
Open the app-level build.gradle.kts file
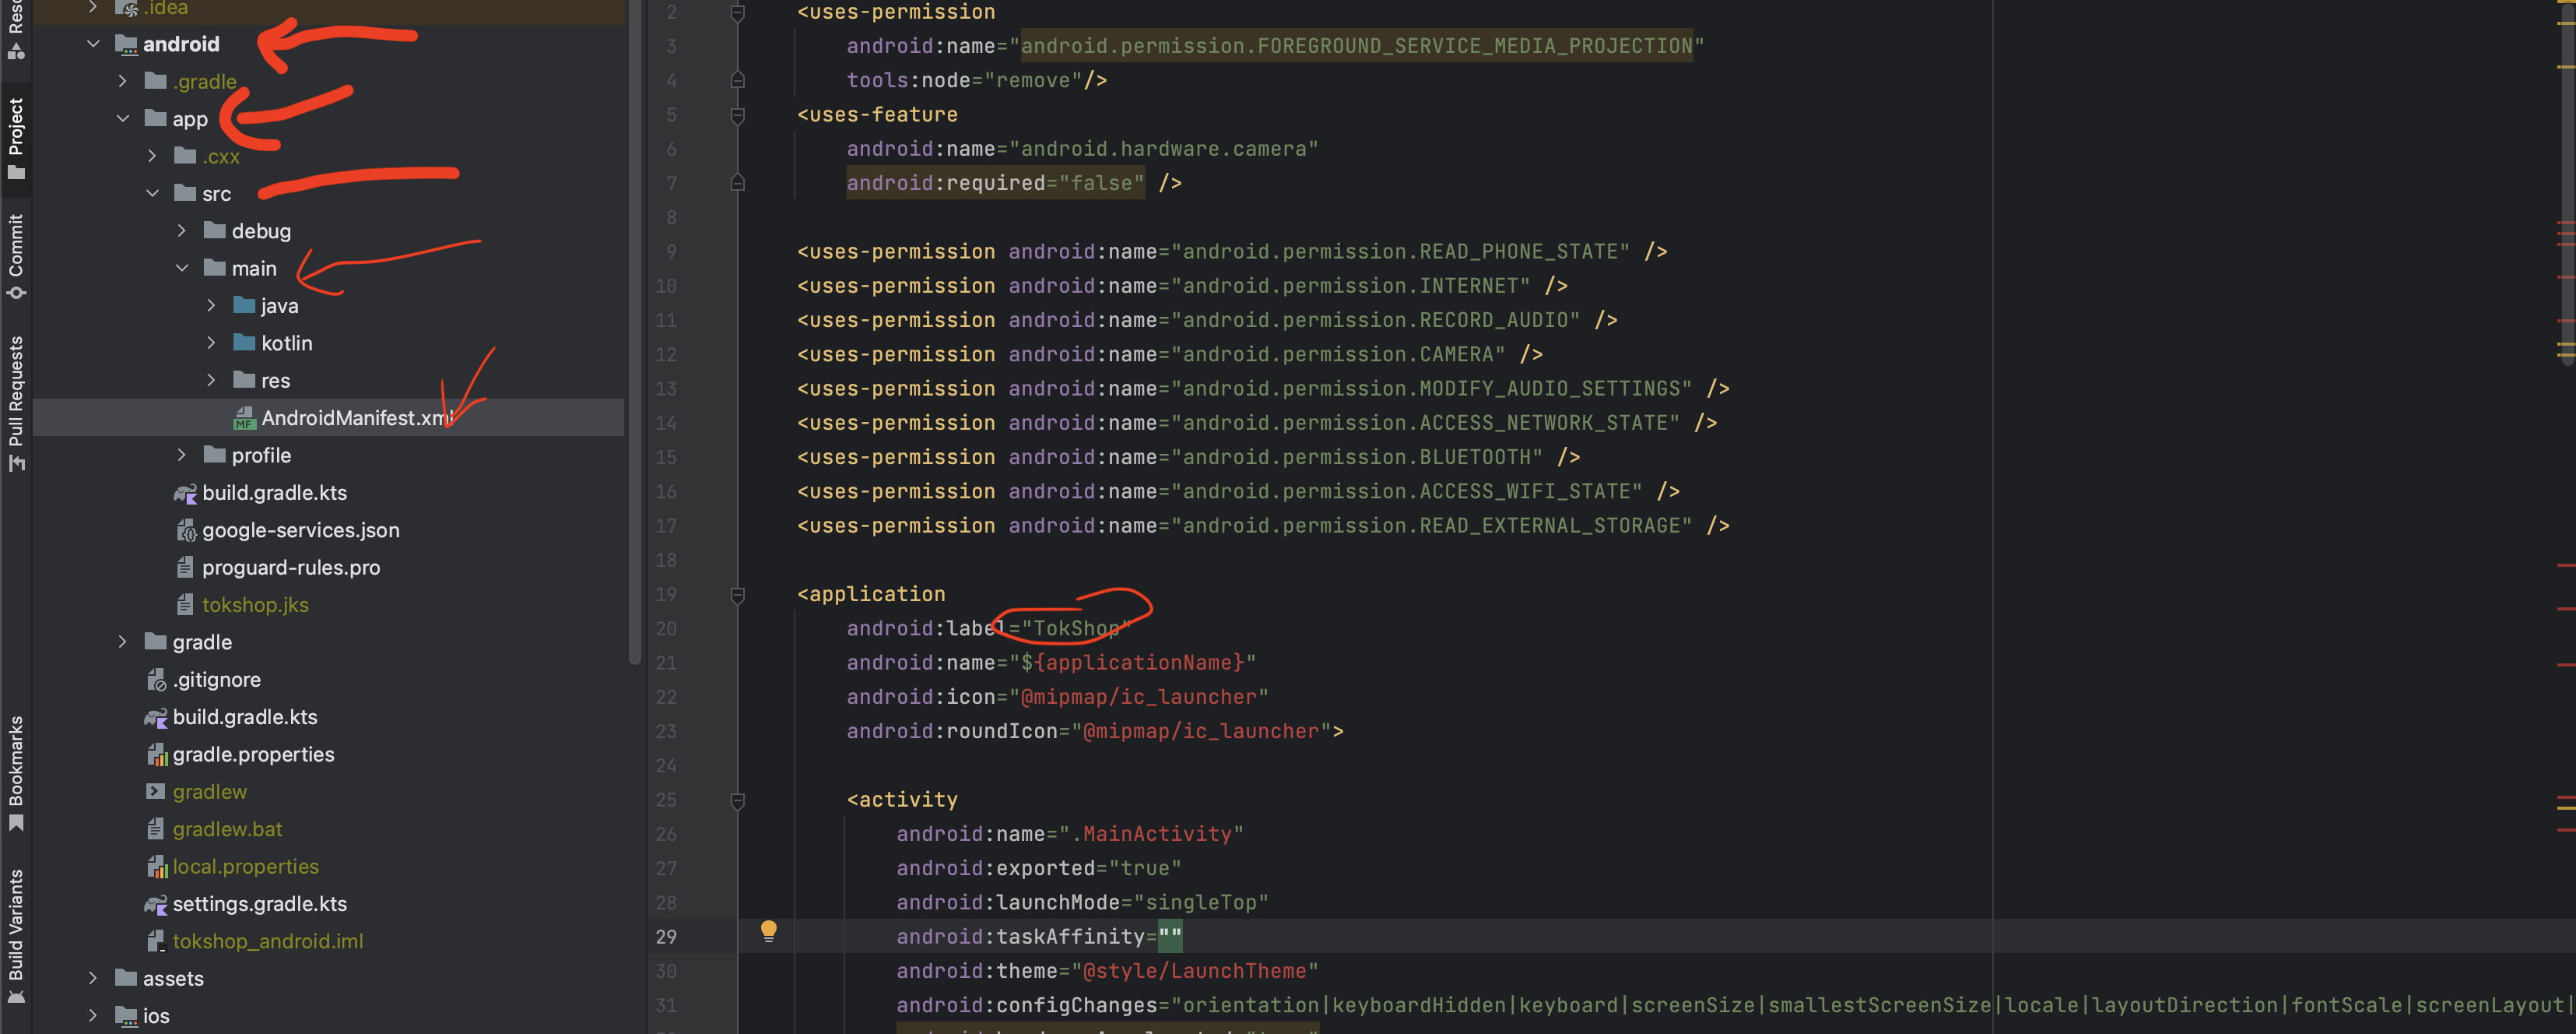274,493
